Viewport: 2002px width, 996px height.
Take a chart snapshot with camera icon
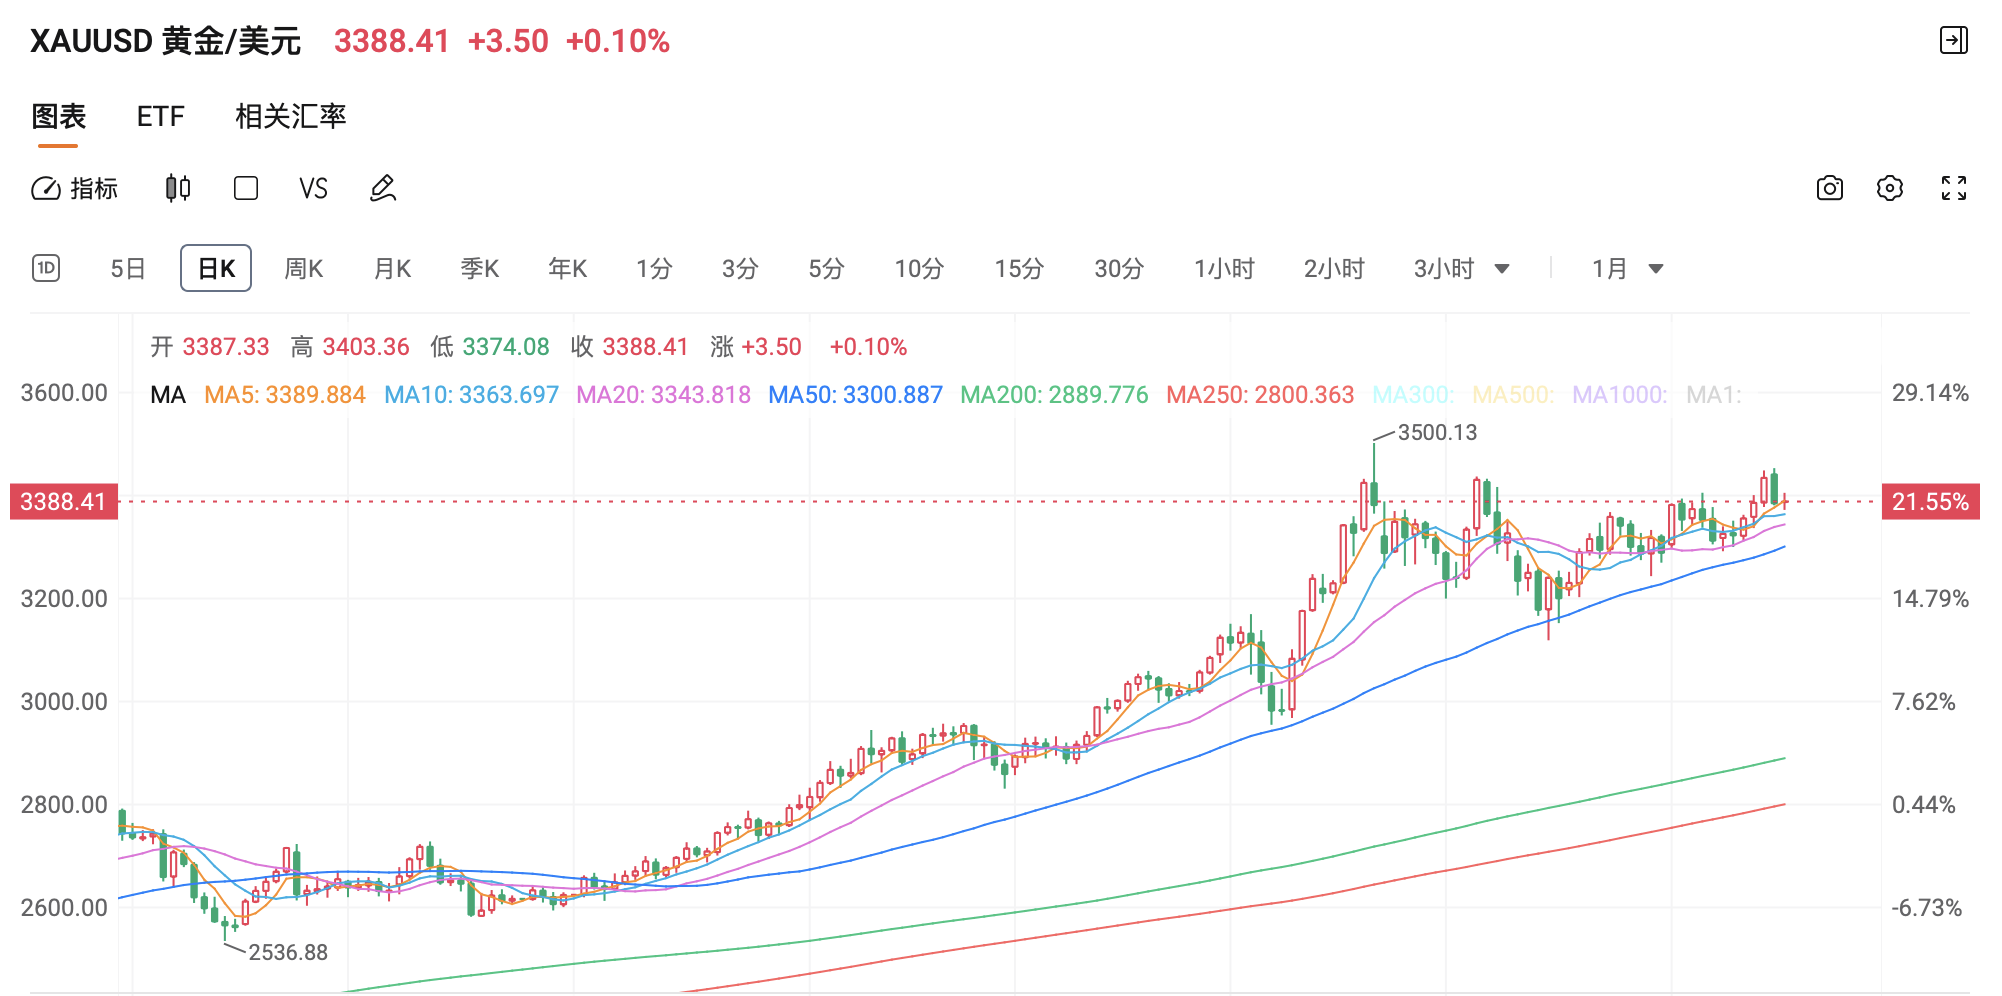coord(1830,188)
